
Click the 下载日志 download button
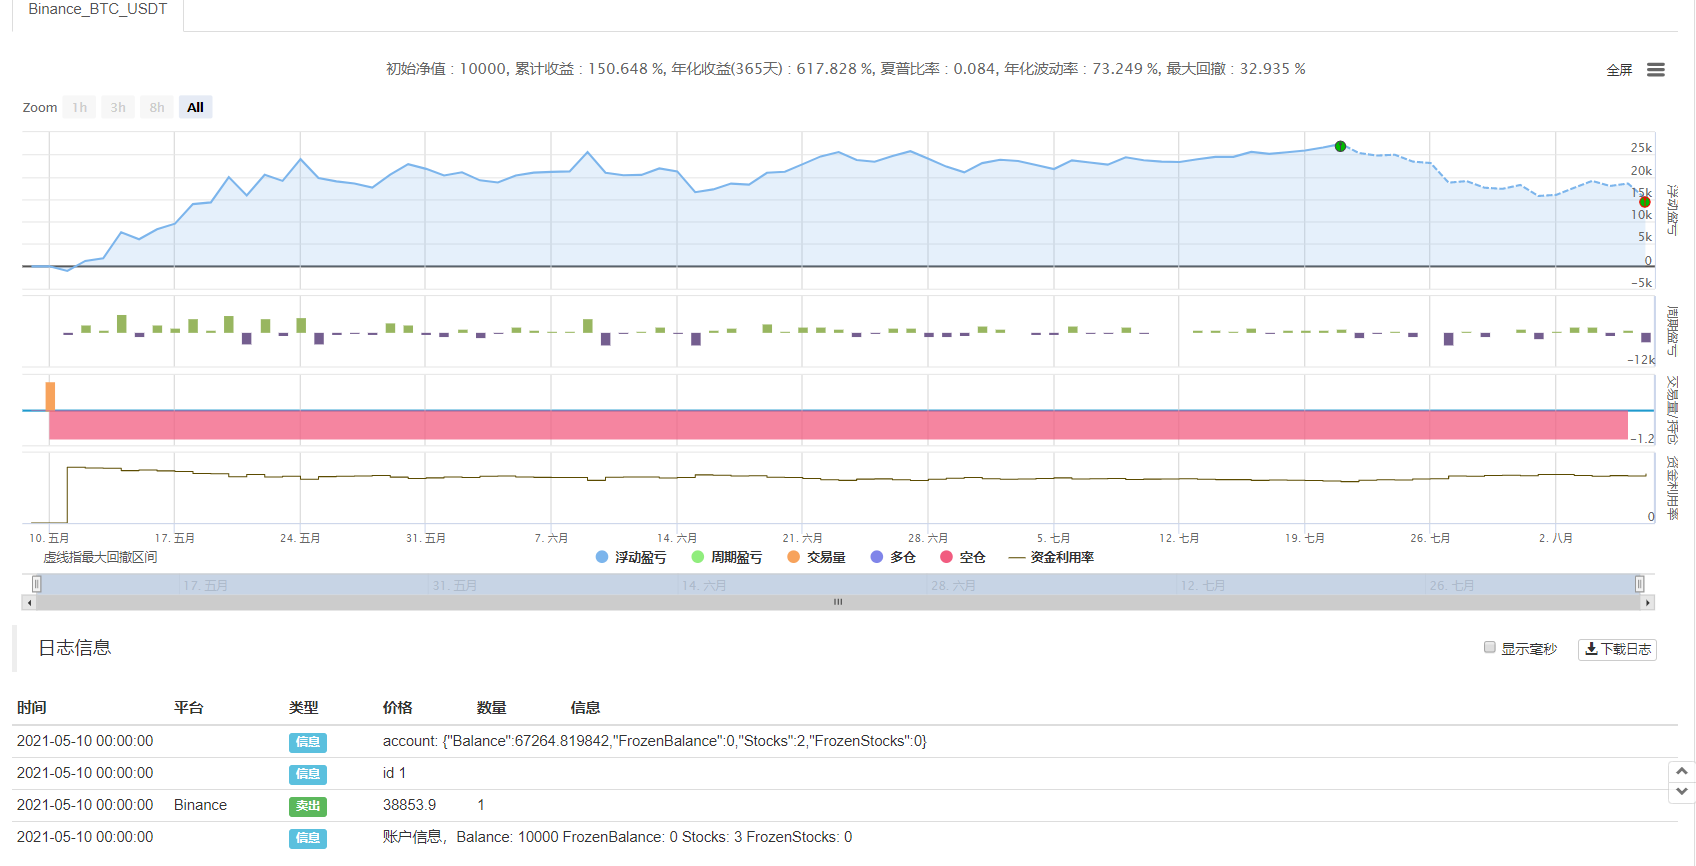click(x=1617, y=649)
